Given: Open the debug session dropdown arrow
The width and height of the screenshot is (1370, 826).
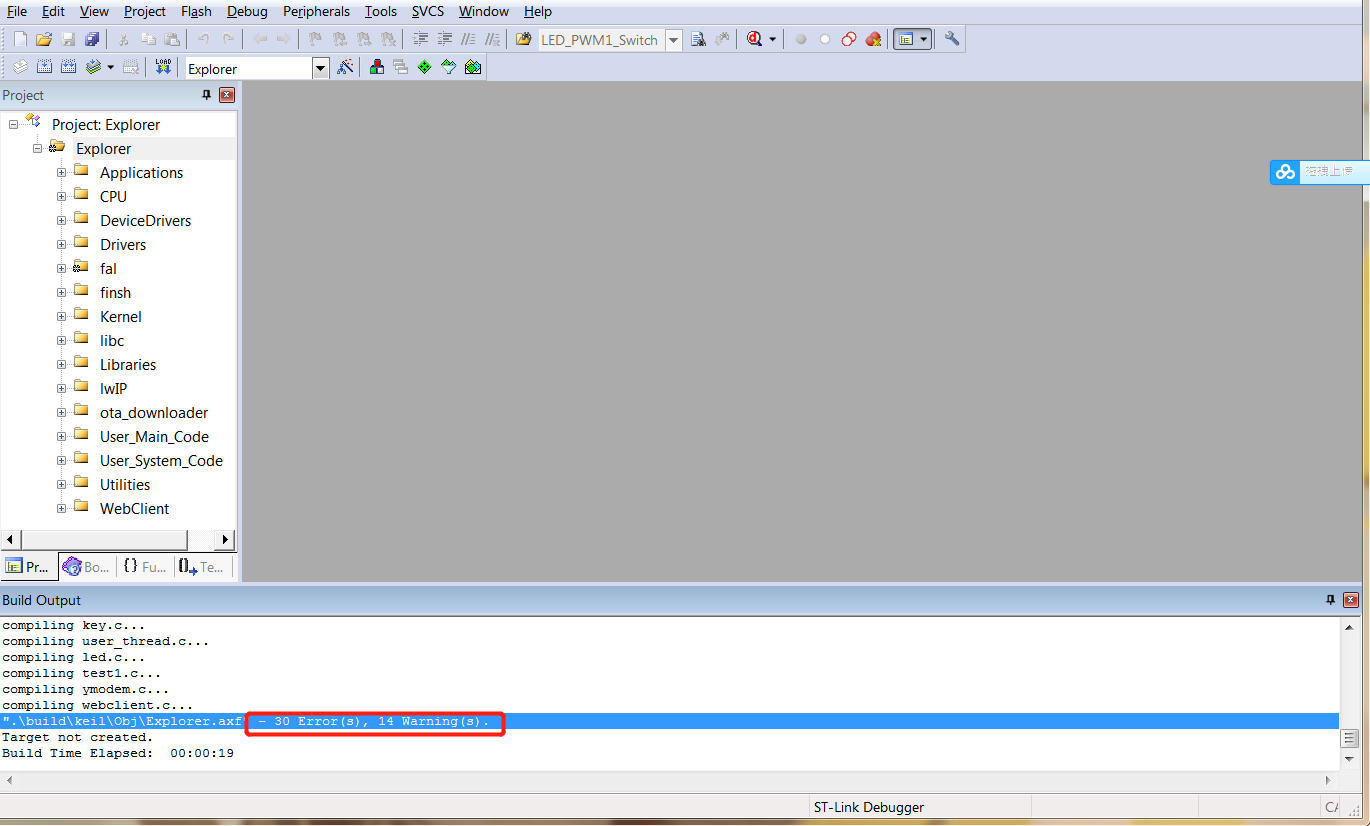Looking at the screenshot, I should click(772, 39).
